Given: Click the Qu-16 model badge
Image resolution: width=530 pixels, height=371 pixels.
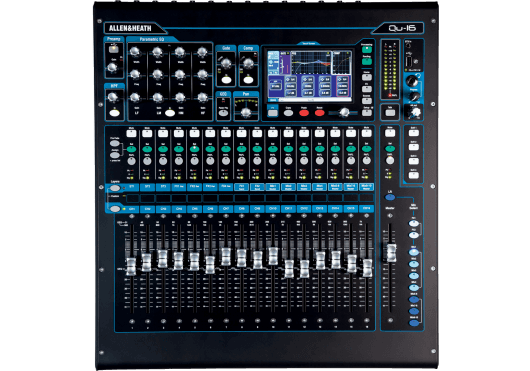Looking at the screenshot, I should (x=402, y=28).
